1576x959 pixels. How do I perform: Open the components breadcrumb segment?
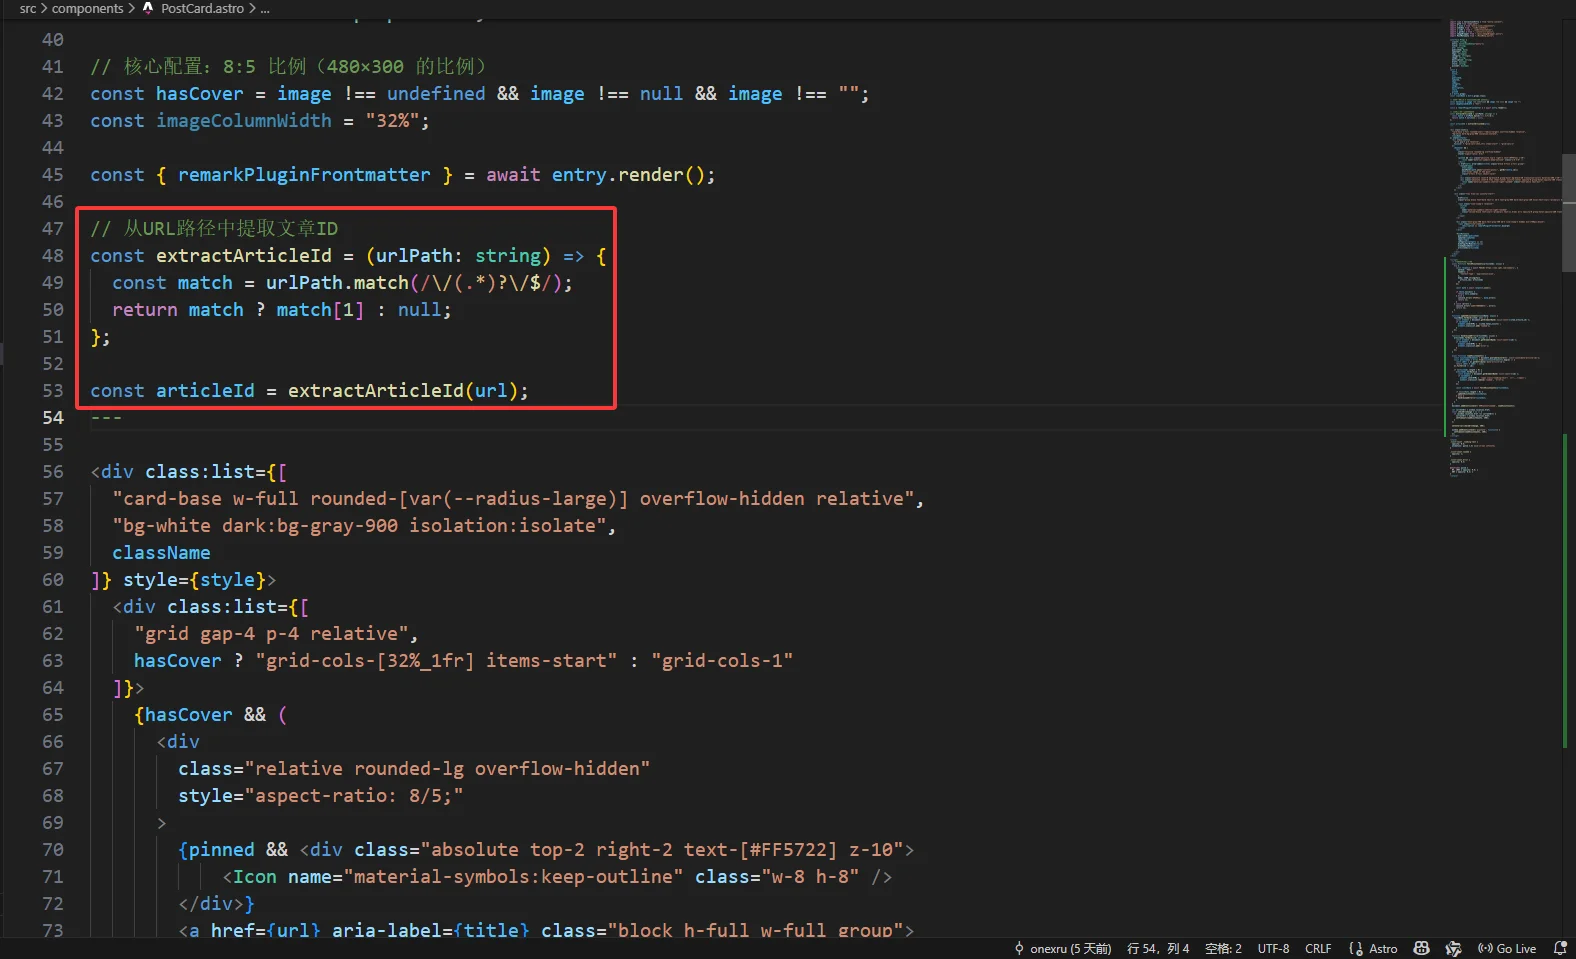[87, 8]
